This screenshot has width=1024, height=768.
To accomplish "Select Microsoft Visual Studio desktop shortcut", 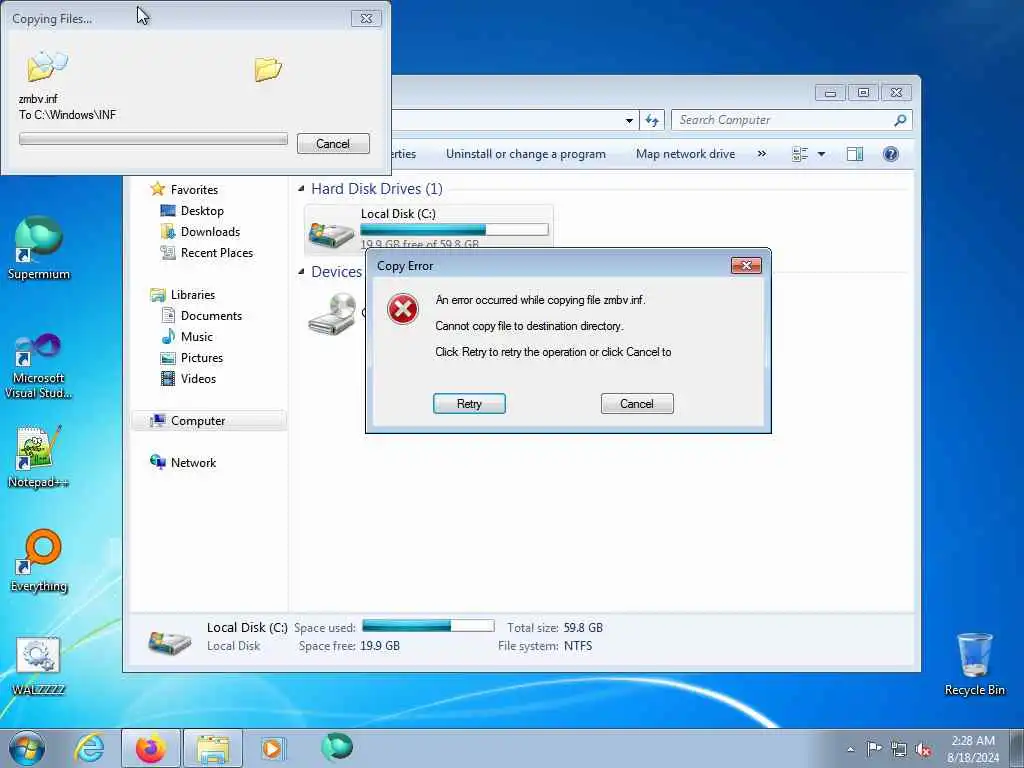I will point(39,366).
